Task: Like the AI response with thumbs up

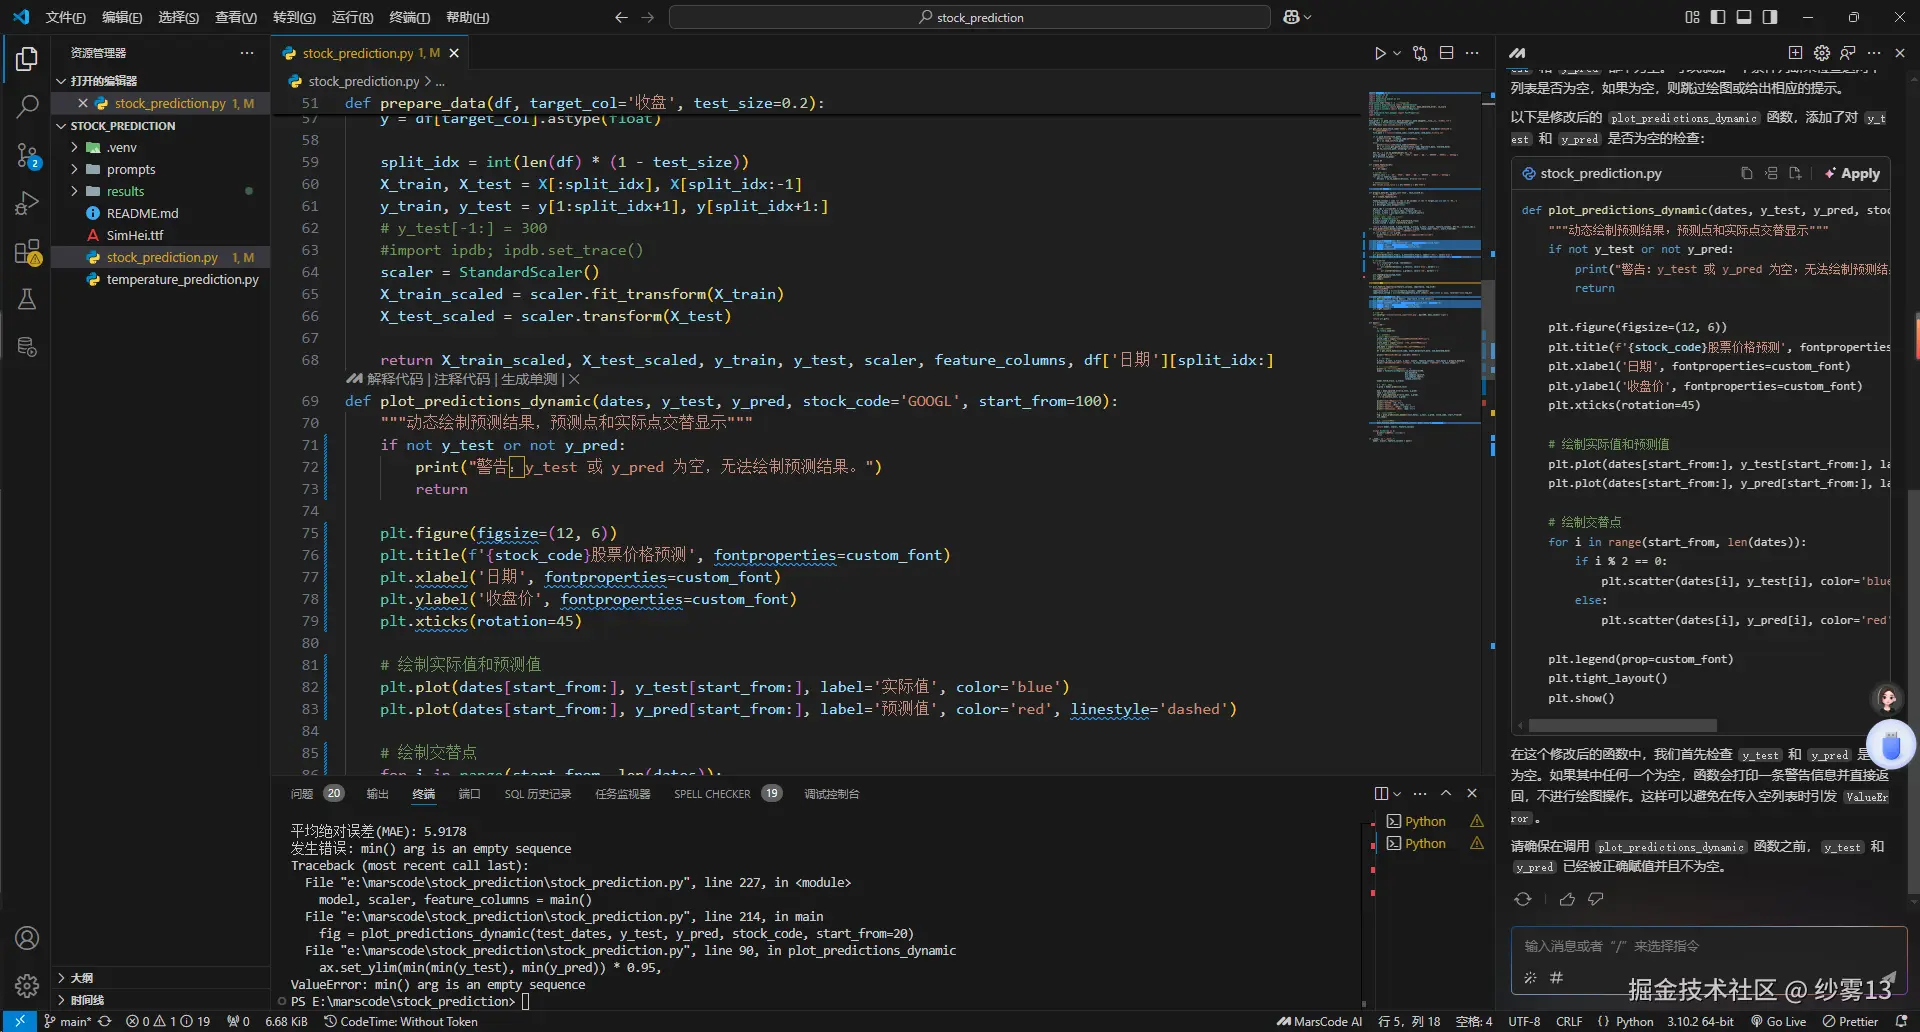Action: [1567, 899]
